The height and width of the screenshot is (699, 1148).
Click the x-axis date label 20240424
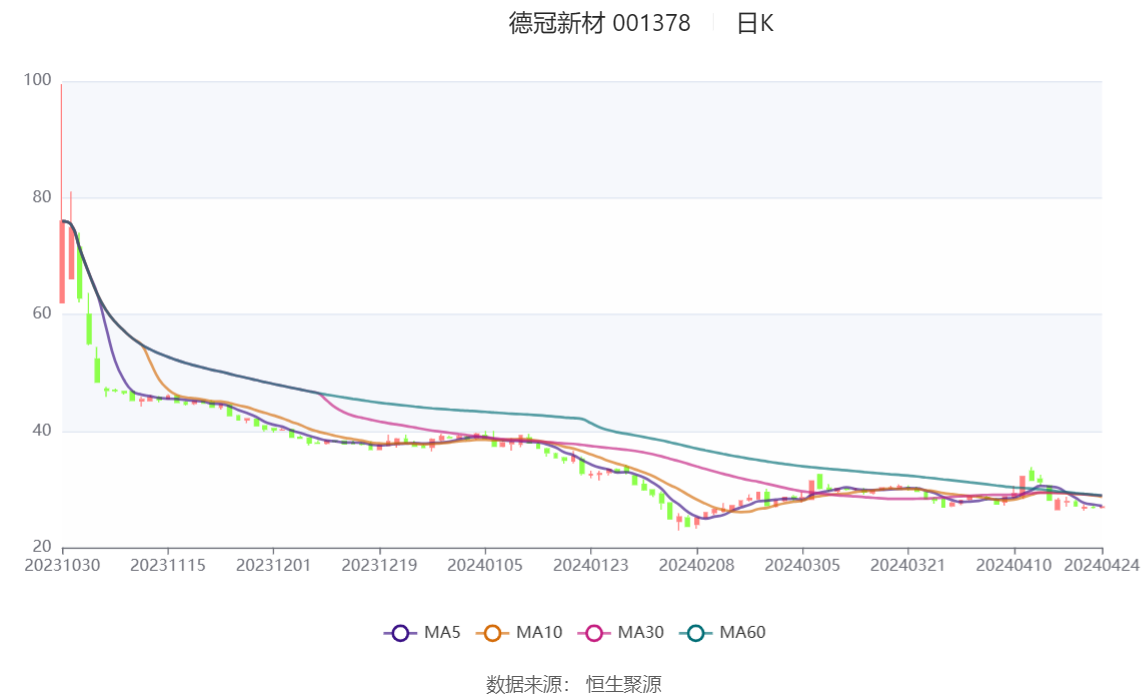(x=1102, y=566)
